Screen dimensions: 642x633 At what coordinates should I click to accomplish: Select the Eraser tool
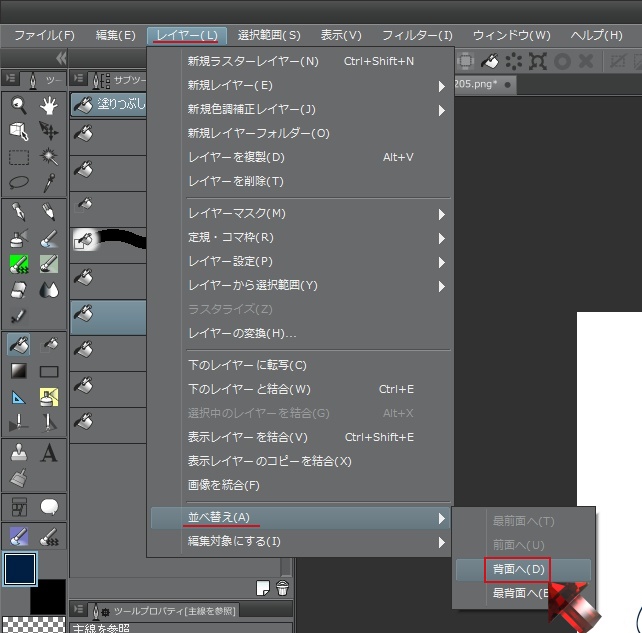coord(19,290)
